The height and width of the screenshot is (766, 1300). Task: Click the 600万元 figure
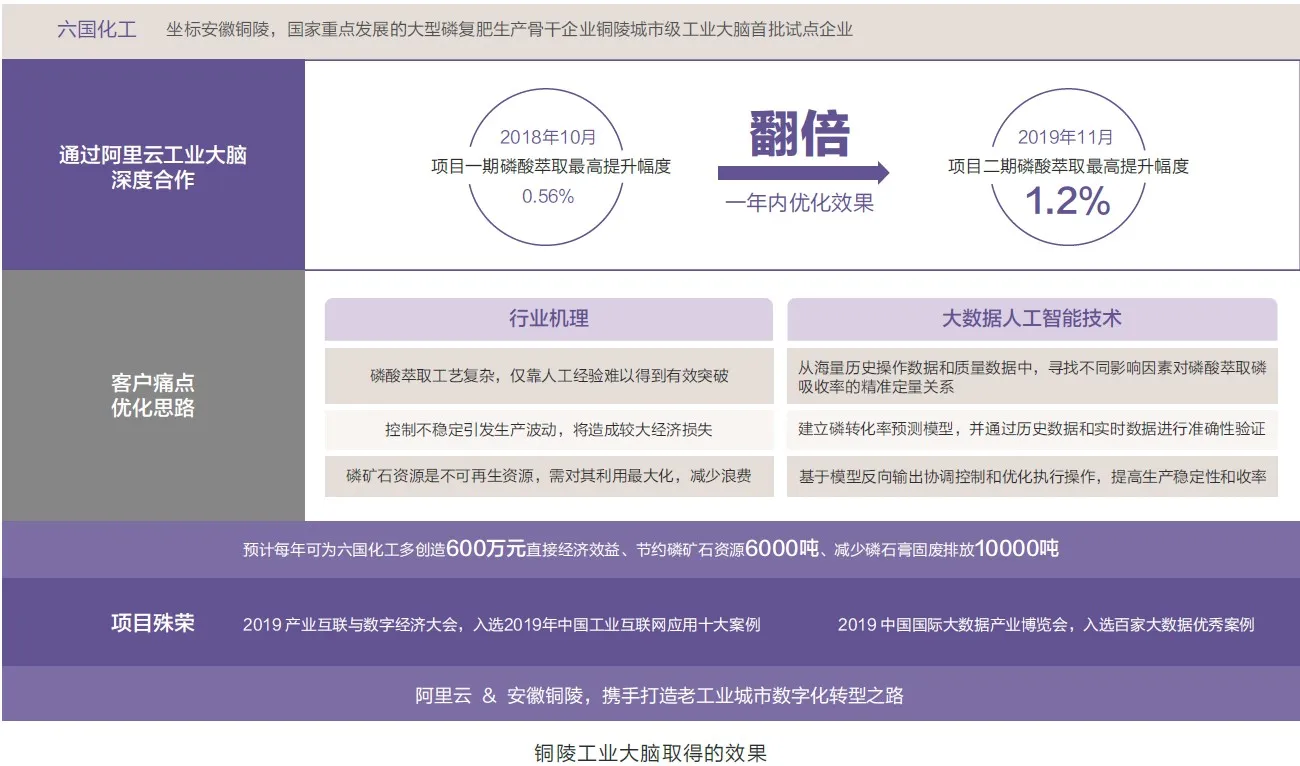(x=485, y=548)
